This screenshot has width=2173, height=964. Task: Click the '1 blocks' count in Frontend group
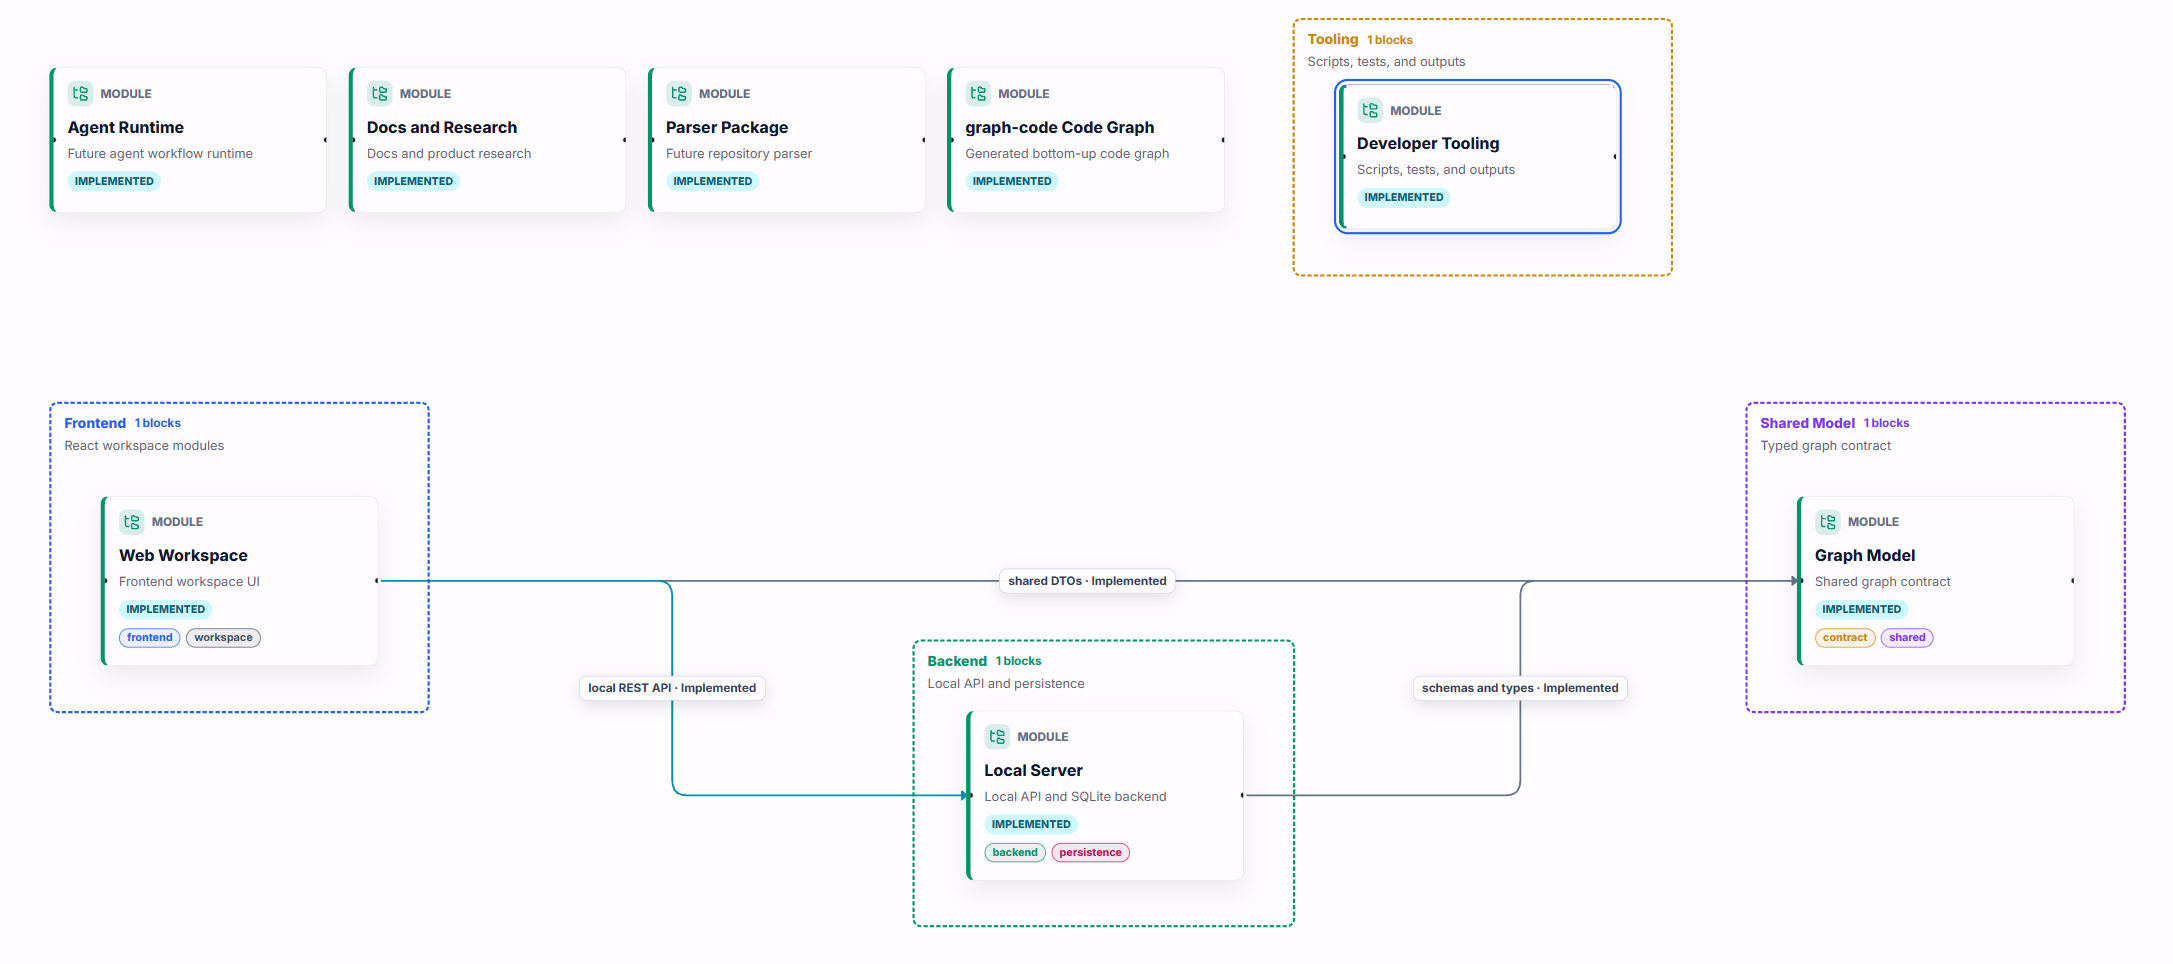(158, 423)
